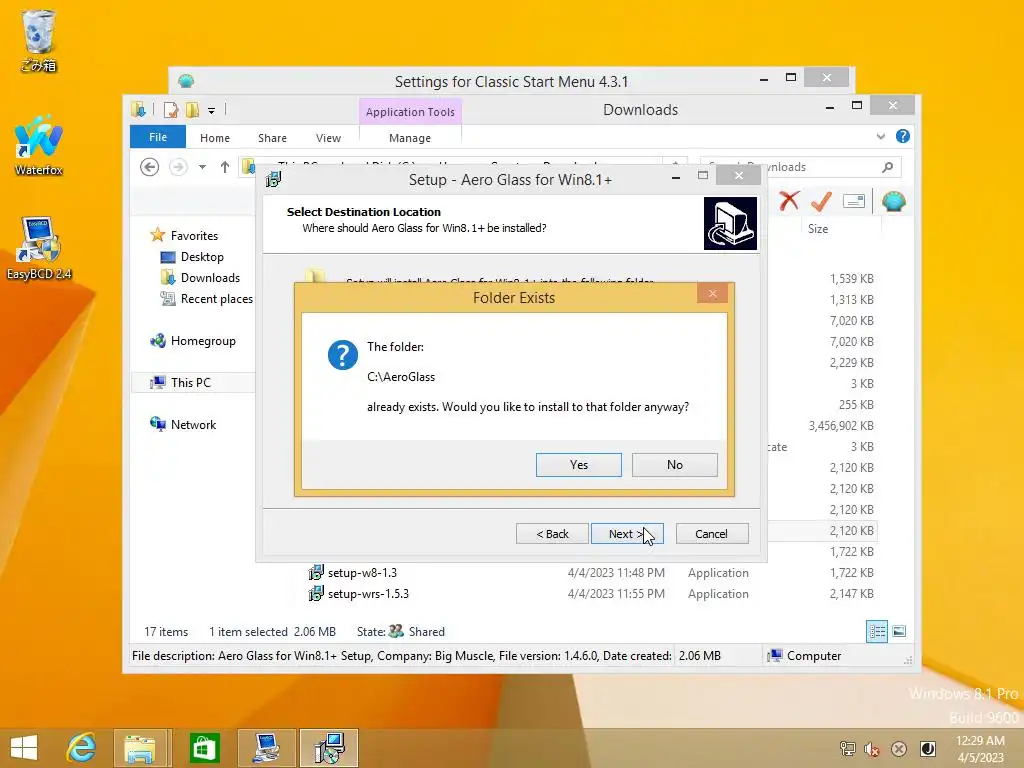The height and width of the screenshot is (768, 1024).
Task: Expand the ribbon with the chevron
Action: (x=881, y=136)
